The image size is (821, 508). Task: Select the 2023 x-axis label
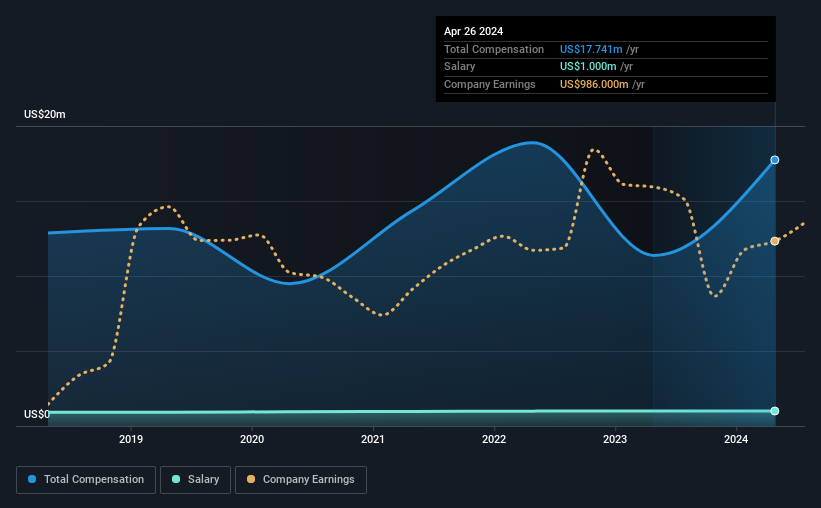(x=615, y=439)
